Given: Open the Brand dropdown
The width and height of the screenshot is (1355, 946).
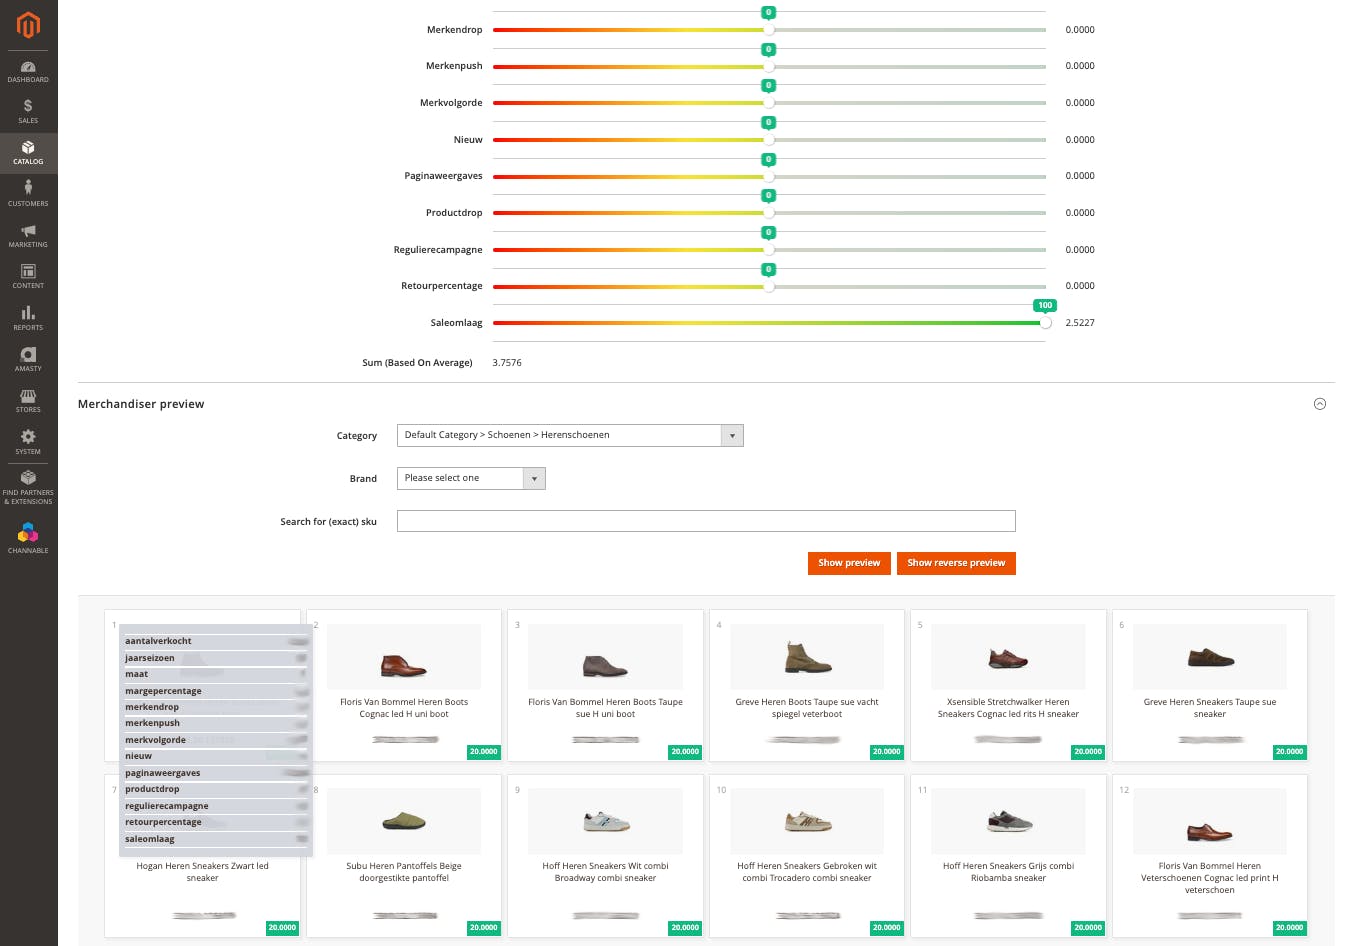Looking at the screenshot, I should tap(471, 478).
